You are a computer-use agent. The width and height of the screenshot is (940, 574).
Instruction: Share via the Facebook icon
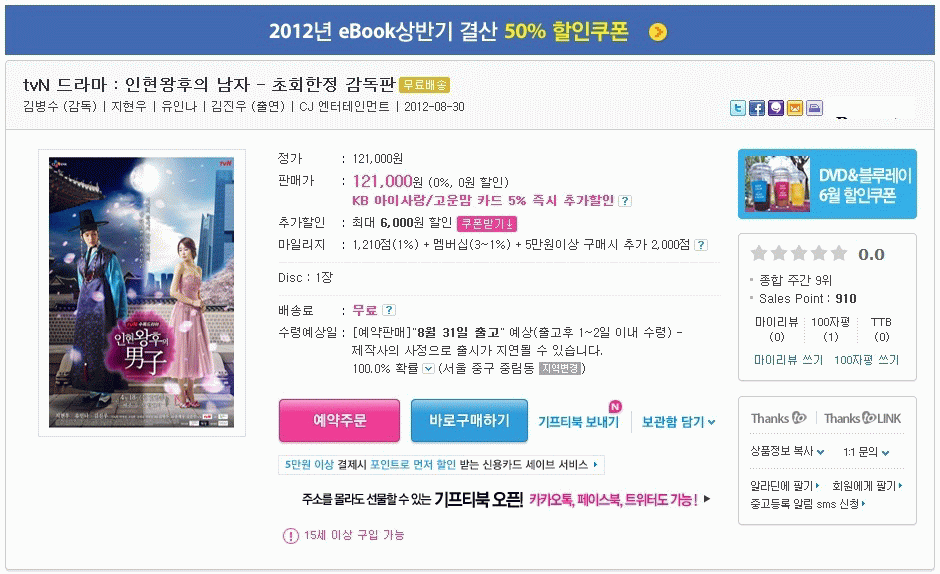click(x=757, y=108)
